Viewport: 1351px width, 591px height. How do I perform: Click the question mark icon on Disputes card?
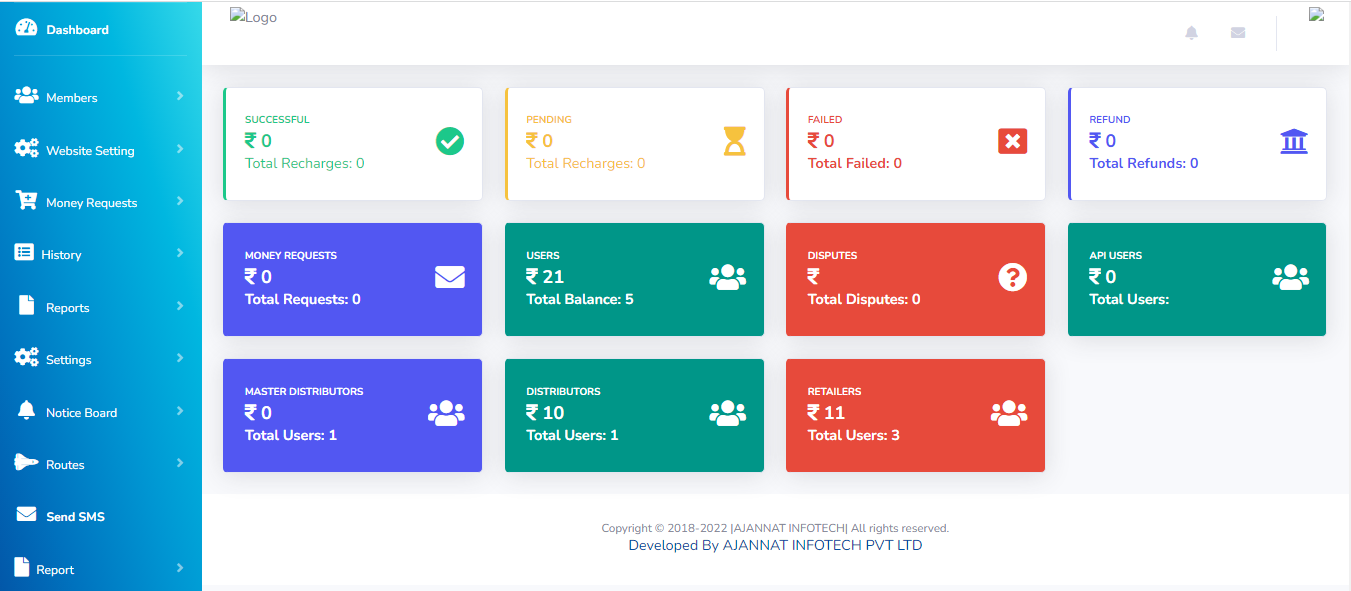tap(1013, 277)
